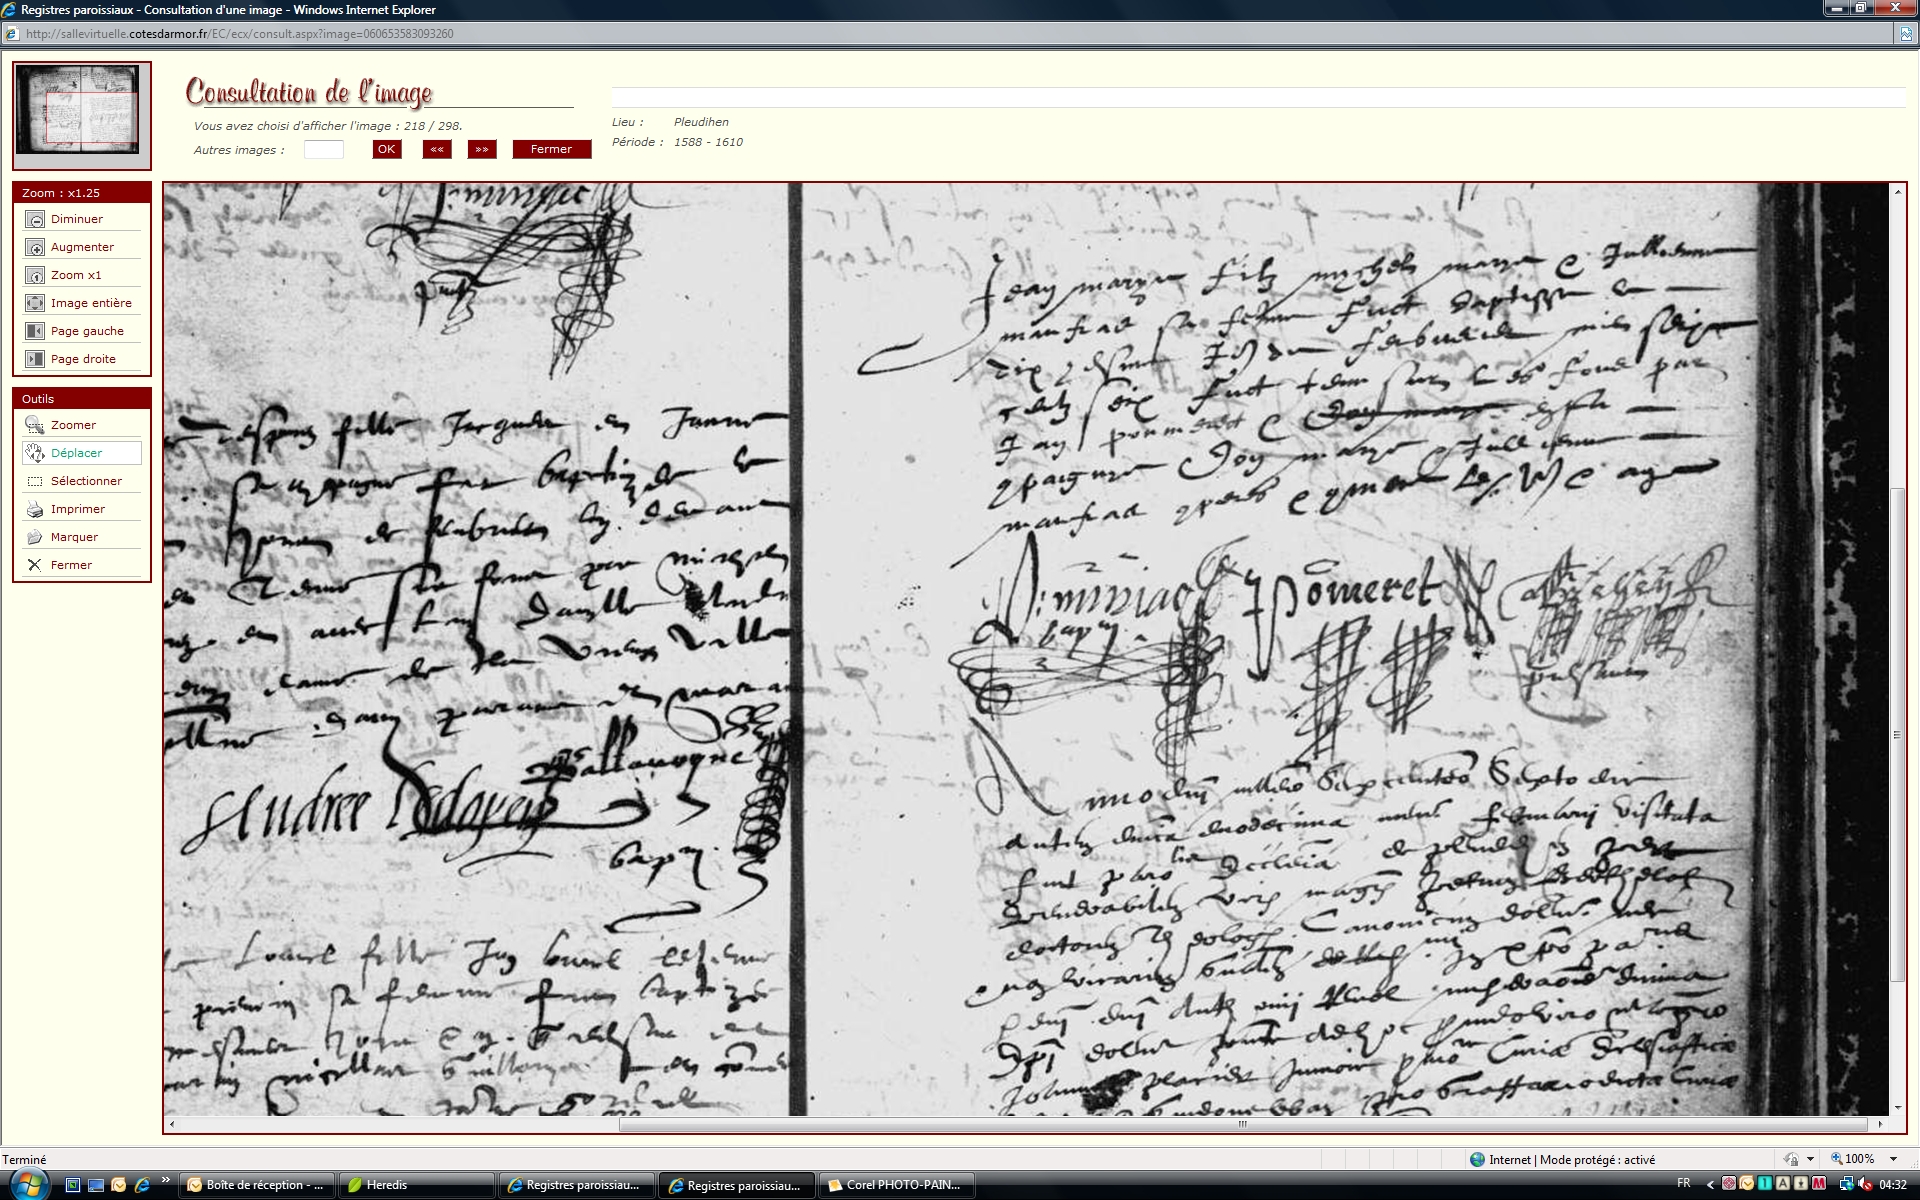Screen dimensions: 1920x1200
Task: Click the Augmenter zoom-in icon
Action: point(35,247)
